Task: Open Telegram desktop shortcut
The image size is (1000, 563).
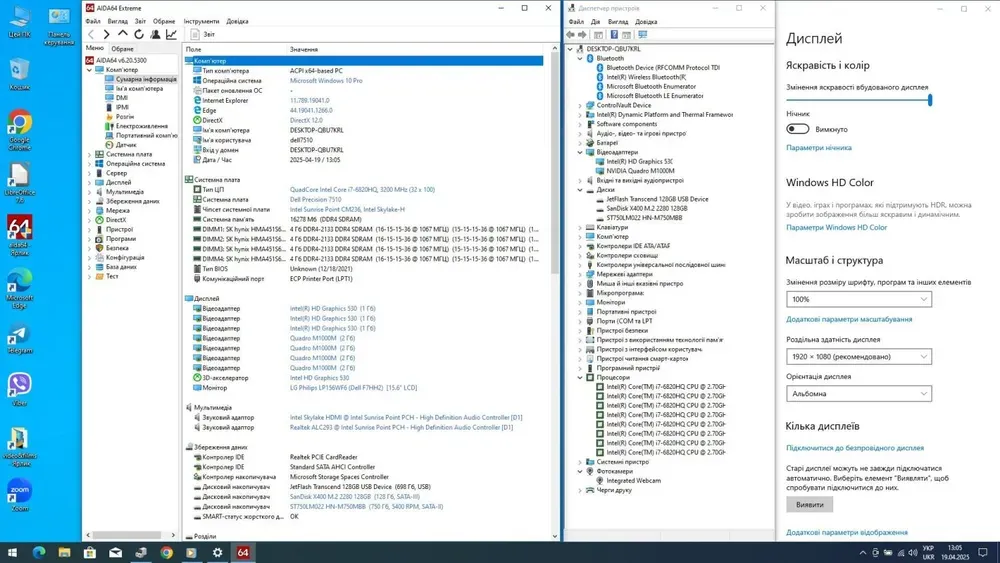Action: point(19,336)
